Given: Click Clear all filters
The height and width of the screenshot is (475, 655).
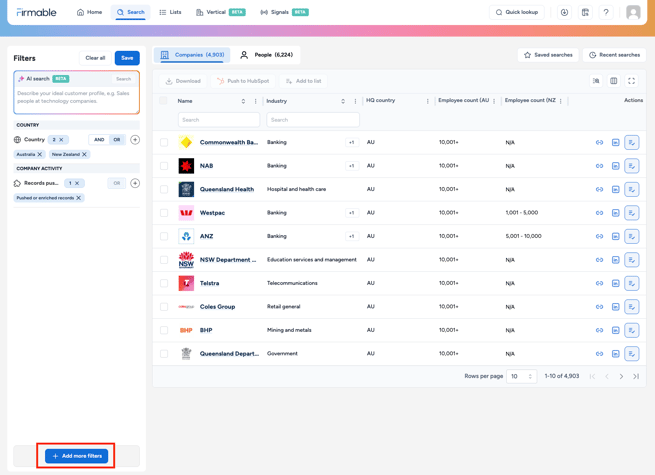Looking at the screenshot, I should [x=95, y=58].
